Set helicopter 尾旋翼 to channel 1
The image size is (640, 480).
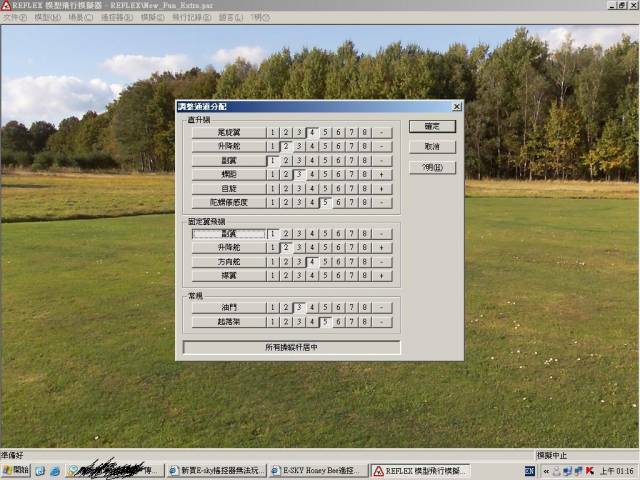pos(273,133)
